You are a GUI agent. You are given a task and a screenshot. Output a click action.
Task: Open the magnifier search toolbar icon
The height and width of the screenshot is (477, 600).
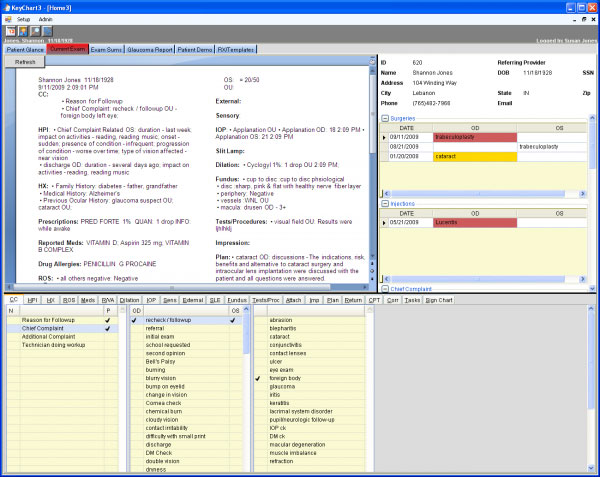pyautogui.click(x=35, y=31)
